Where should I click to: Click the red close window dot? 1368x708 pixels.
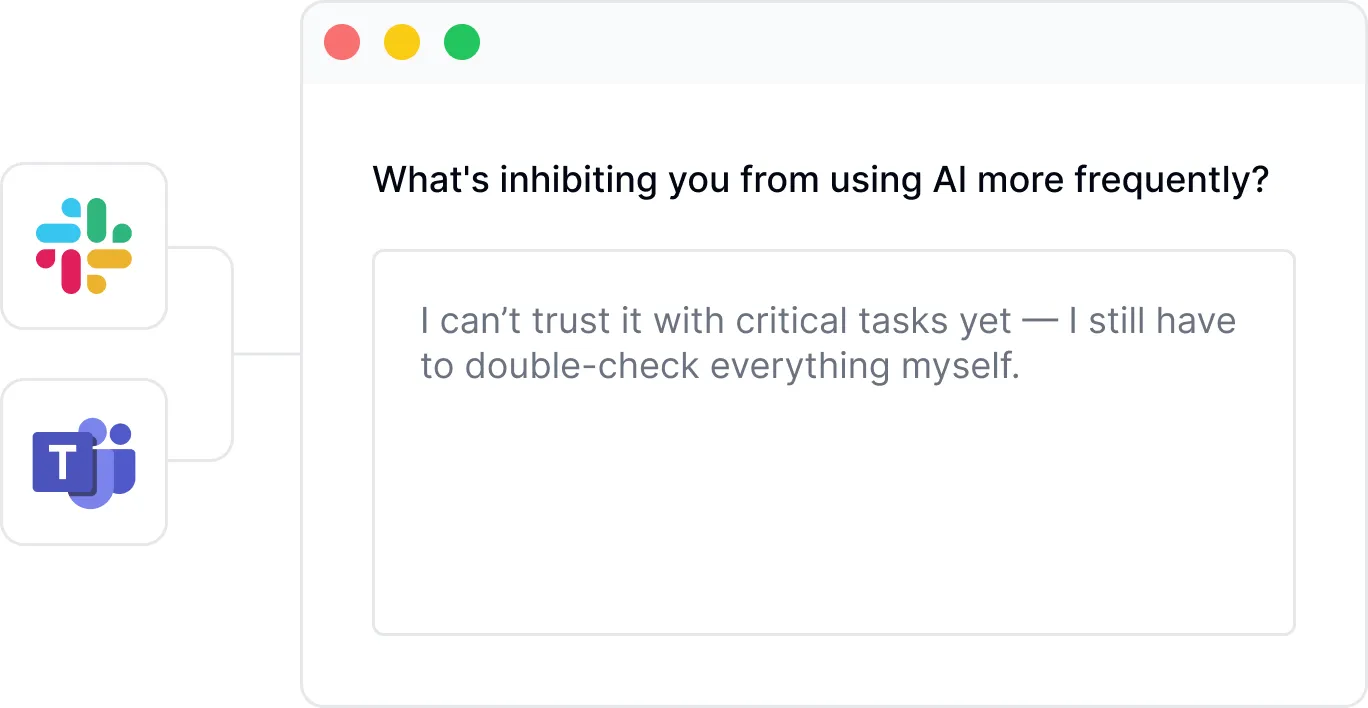point(342,43)
